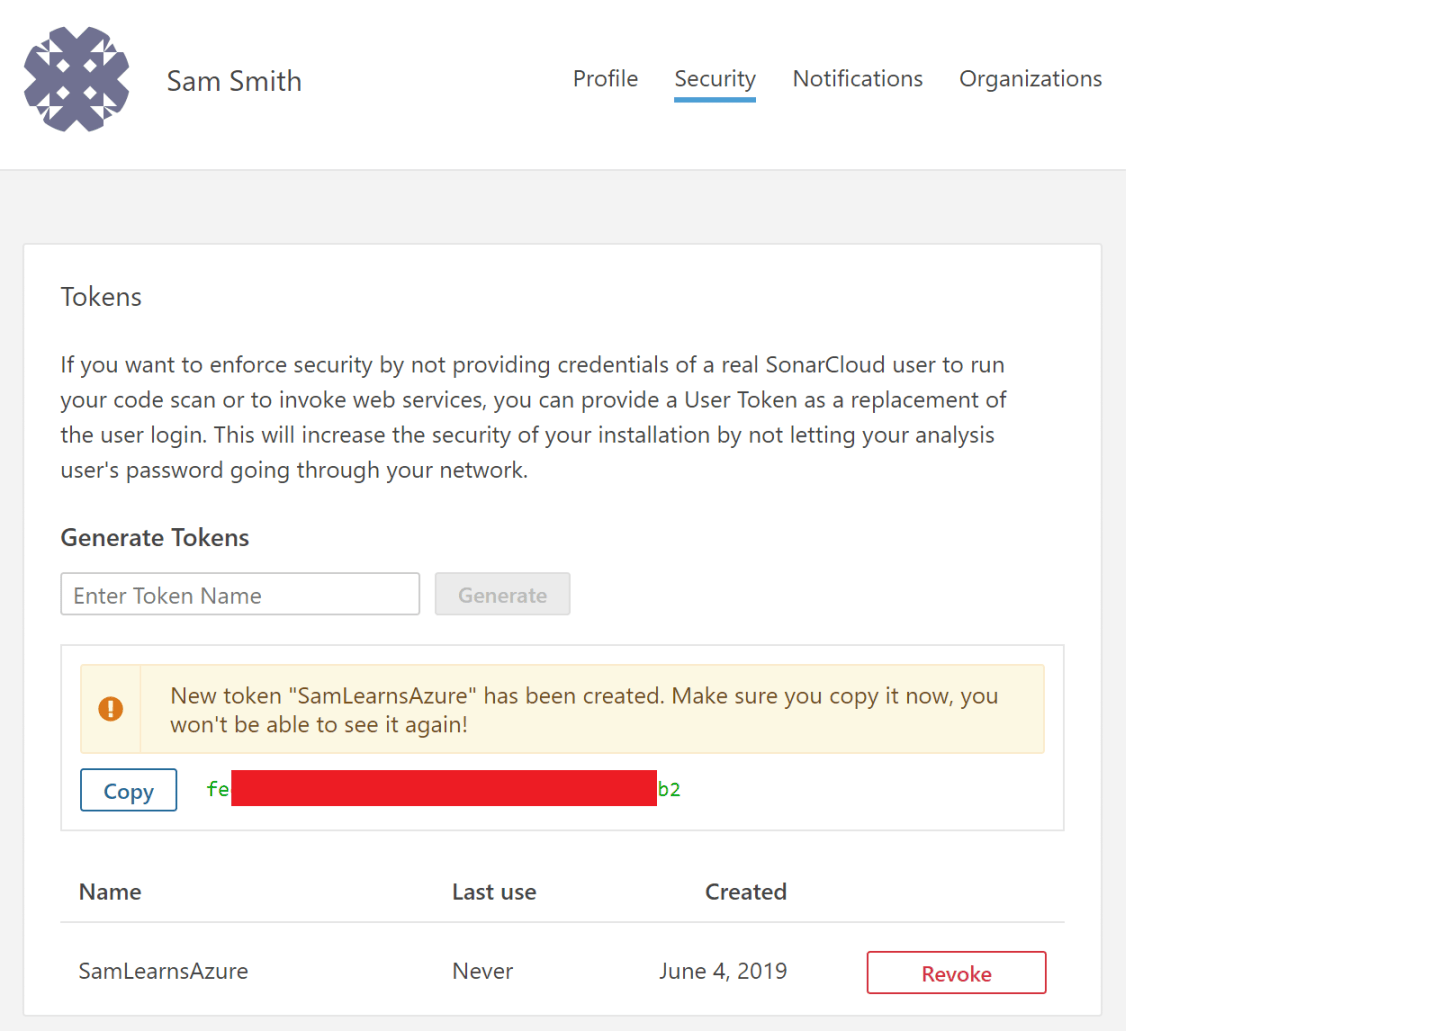This screenshot has height=1031, width=1440.
Task: Click the Sam Smith user name
Action: pyautogui.click(x=234, y=81)
